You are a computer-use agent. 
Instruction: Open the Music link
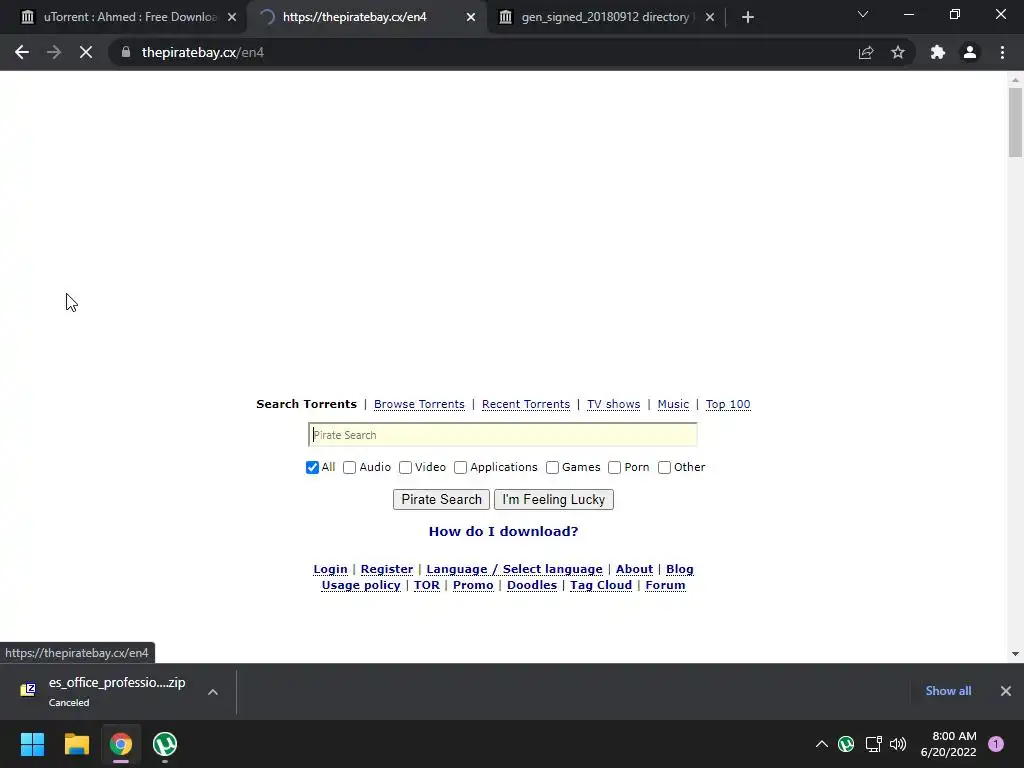[673, 404]
